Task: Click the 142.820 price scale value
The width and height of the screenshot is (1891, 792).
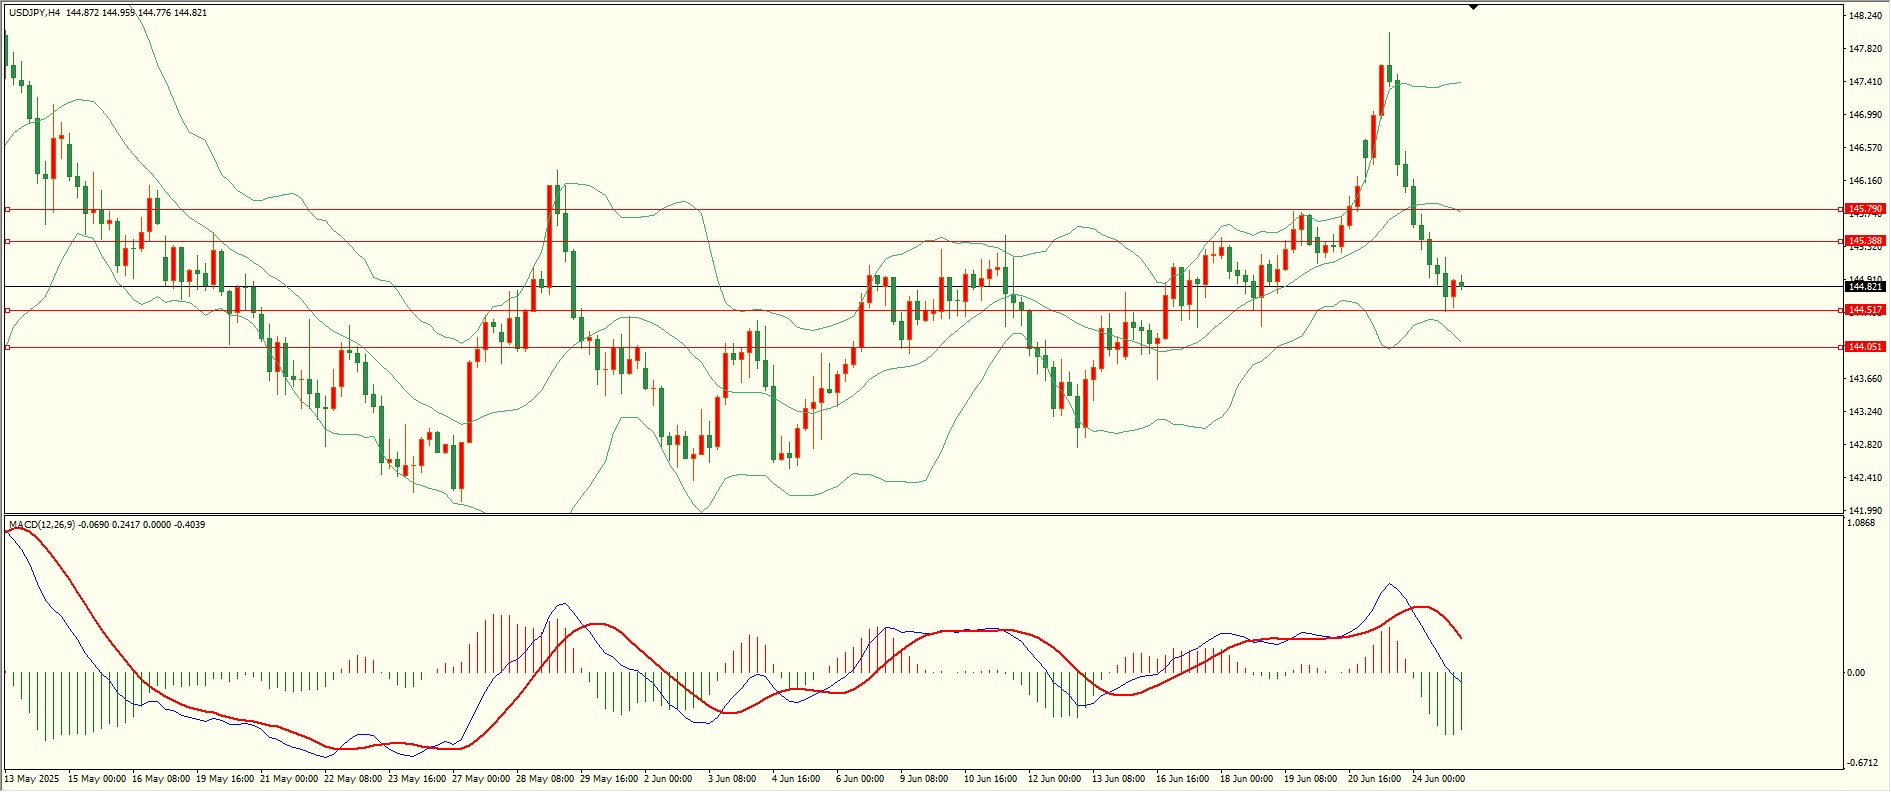Action: pos(1865,445)
